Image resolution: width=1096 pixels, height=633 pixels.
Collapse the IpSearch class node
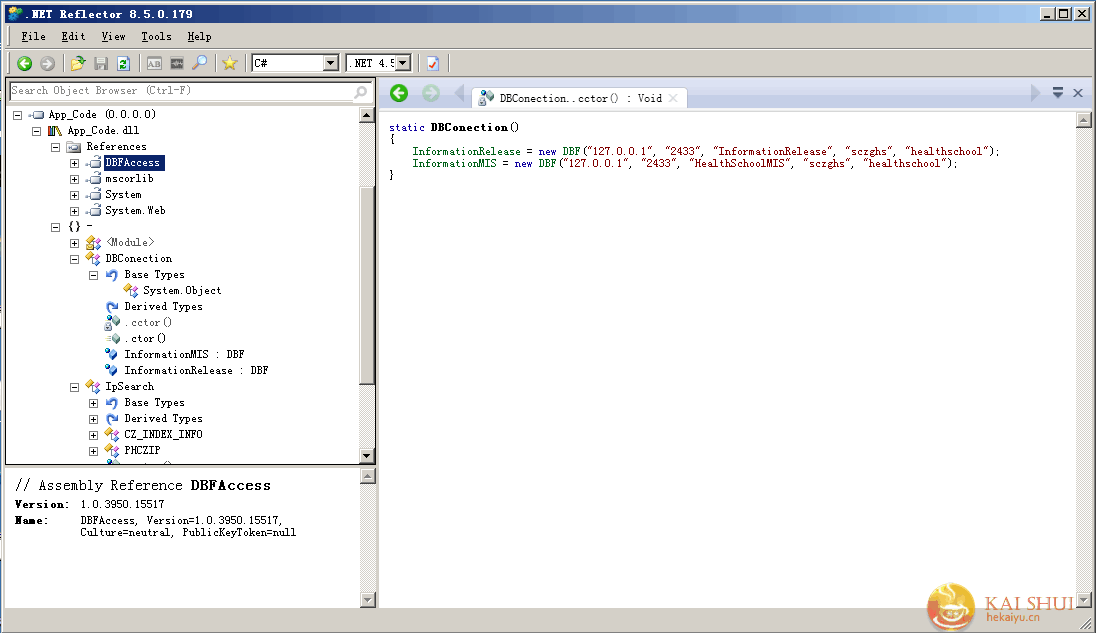(75, 388)
